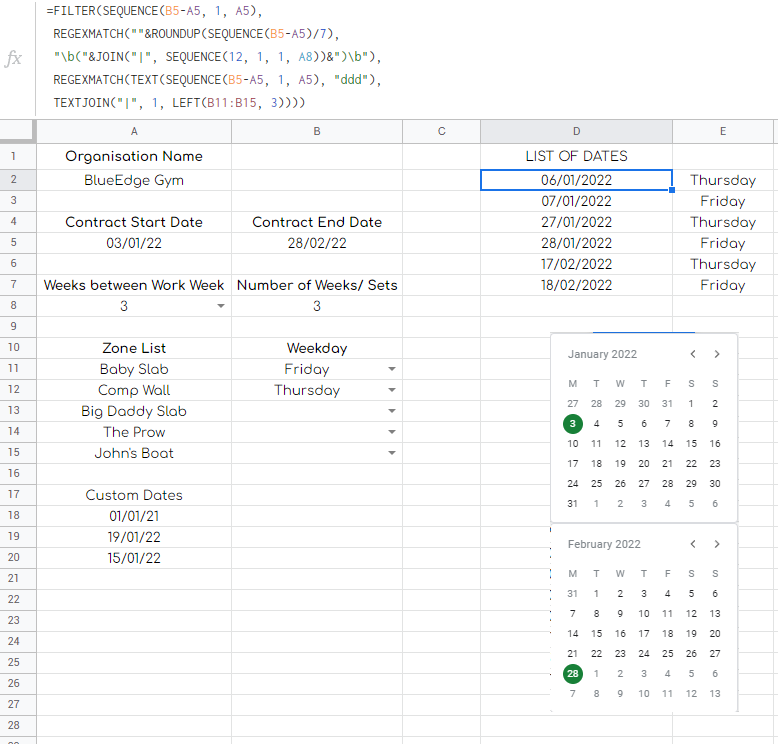Select Organisation Name cell

(134, 156)
